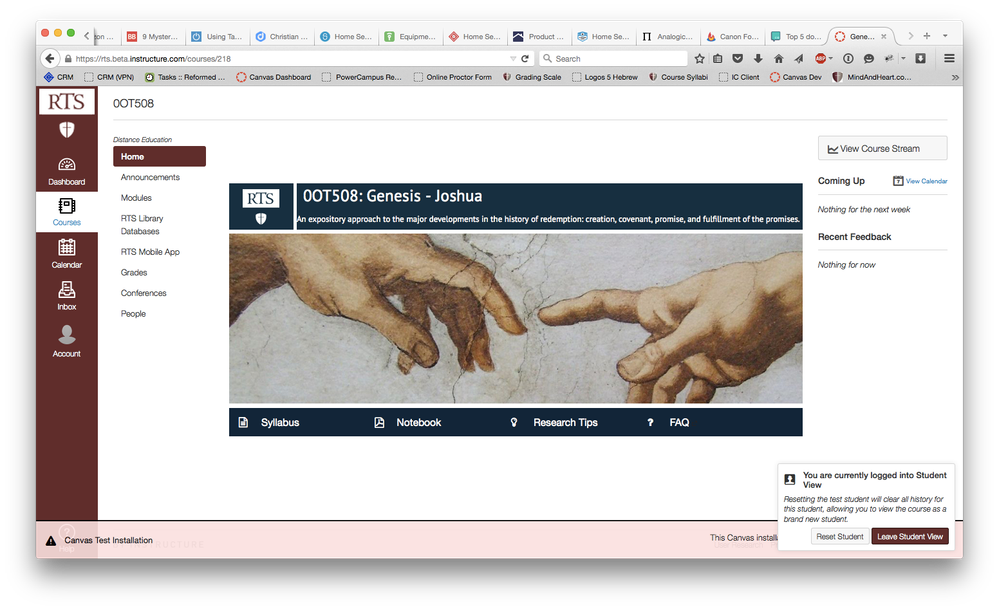999x610 pixels.
Task: Show more bookmarks with the double chevron
Action: click(x=955, y=77)
